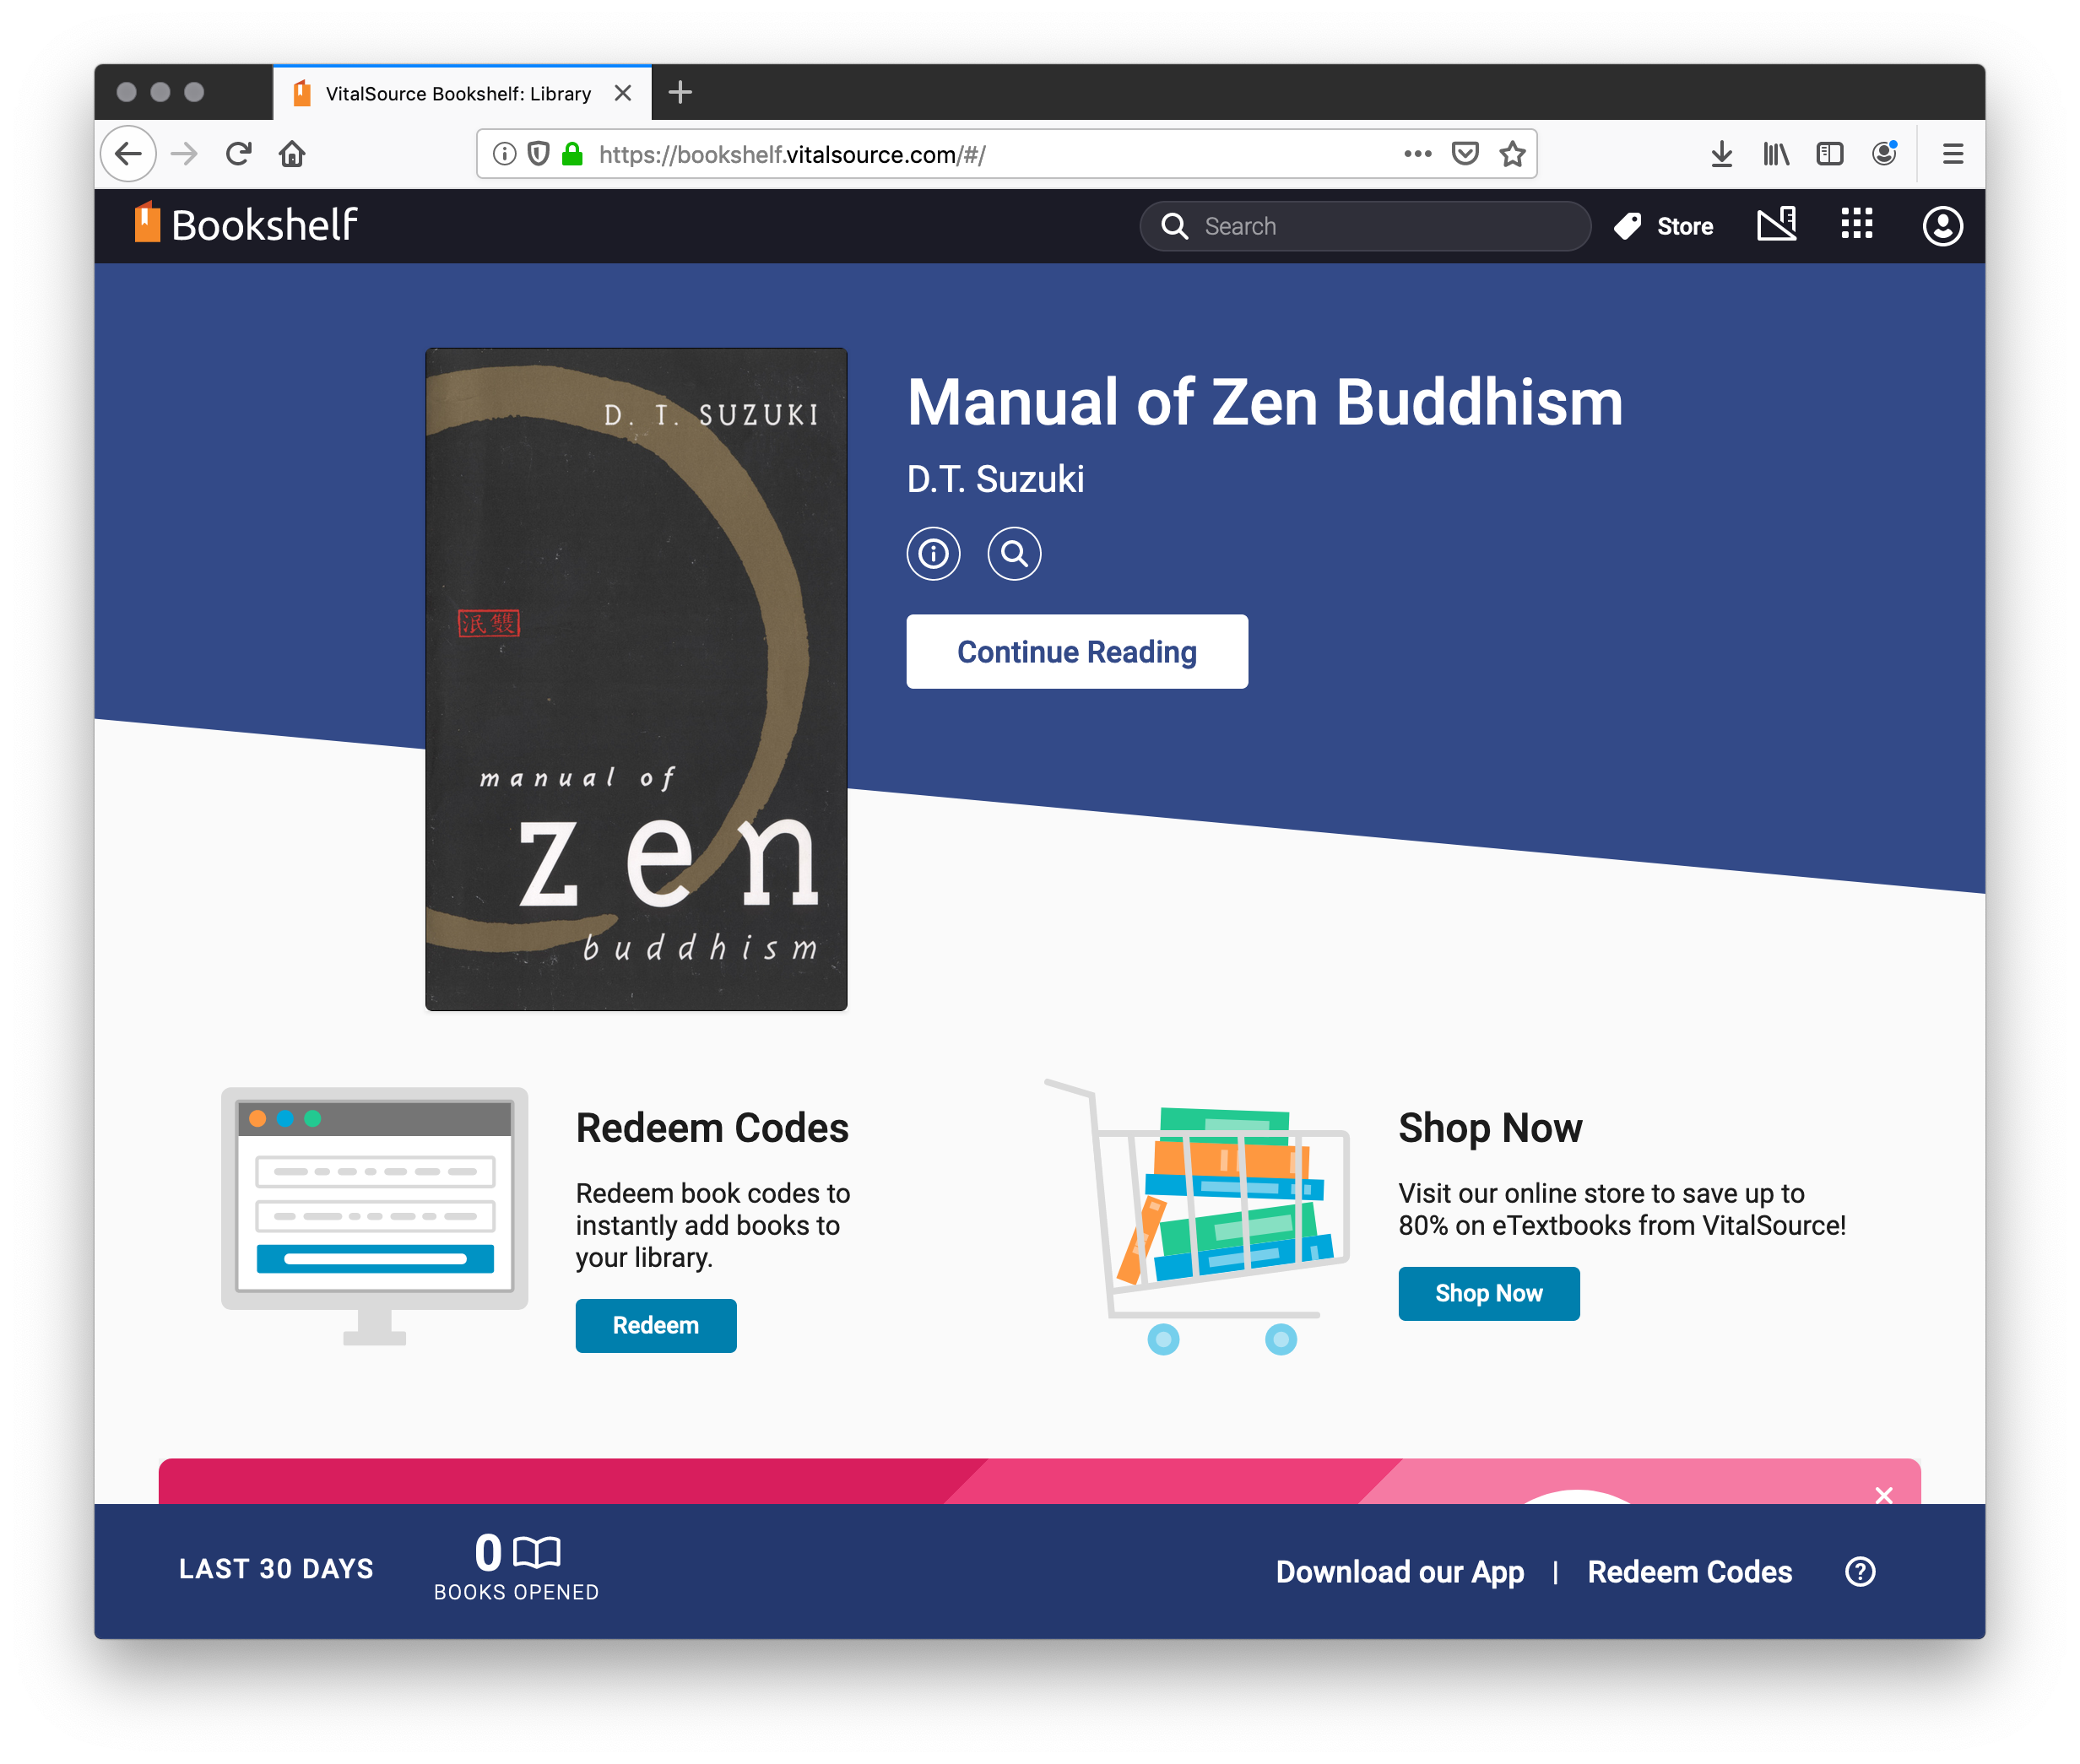This screenshot has width=2080, height=1764.
Task: Click the Shop Now button
Action: click(x=1488, y=1293)
